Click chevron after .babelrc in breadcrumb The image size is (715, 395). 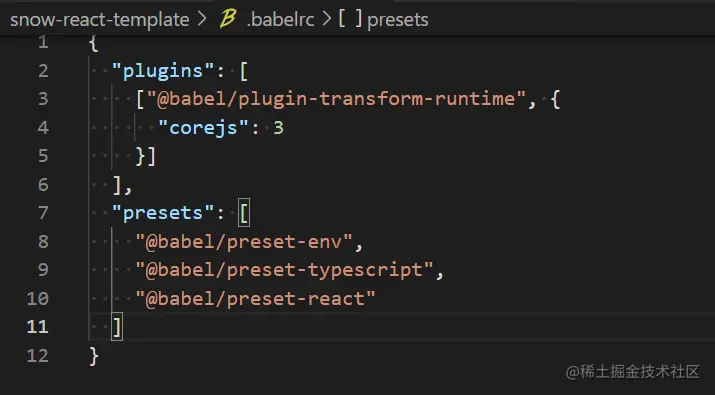326,19
